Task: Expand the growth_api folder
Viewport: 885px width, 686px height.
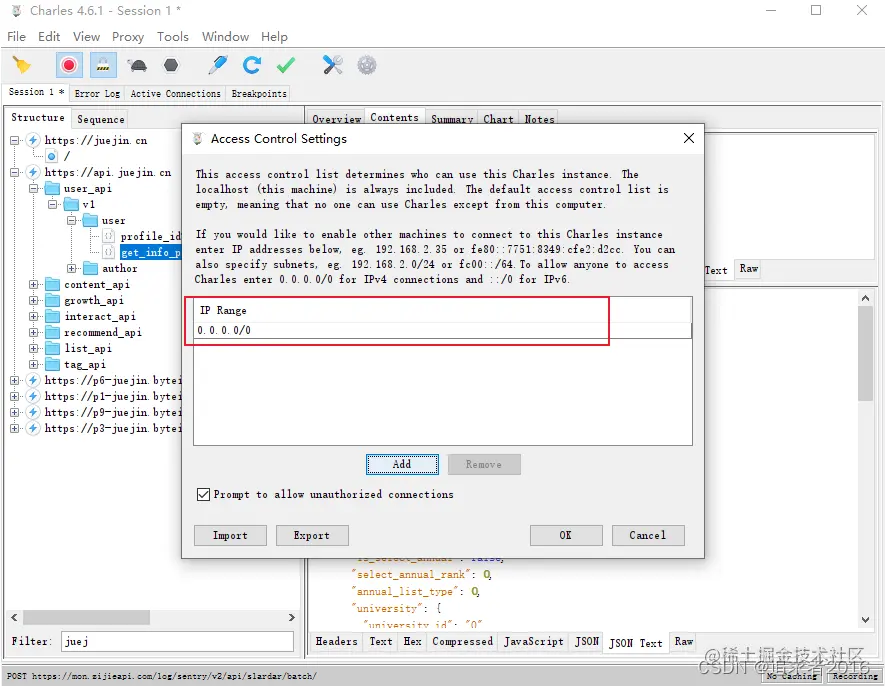Action: click(x=34, y=300)
